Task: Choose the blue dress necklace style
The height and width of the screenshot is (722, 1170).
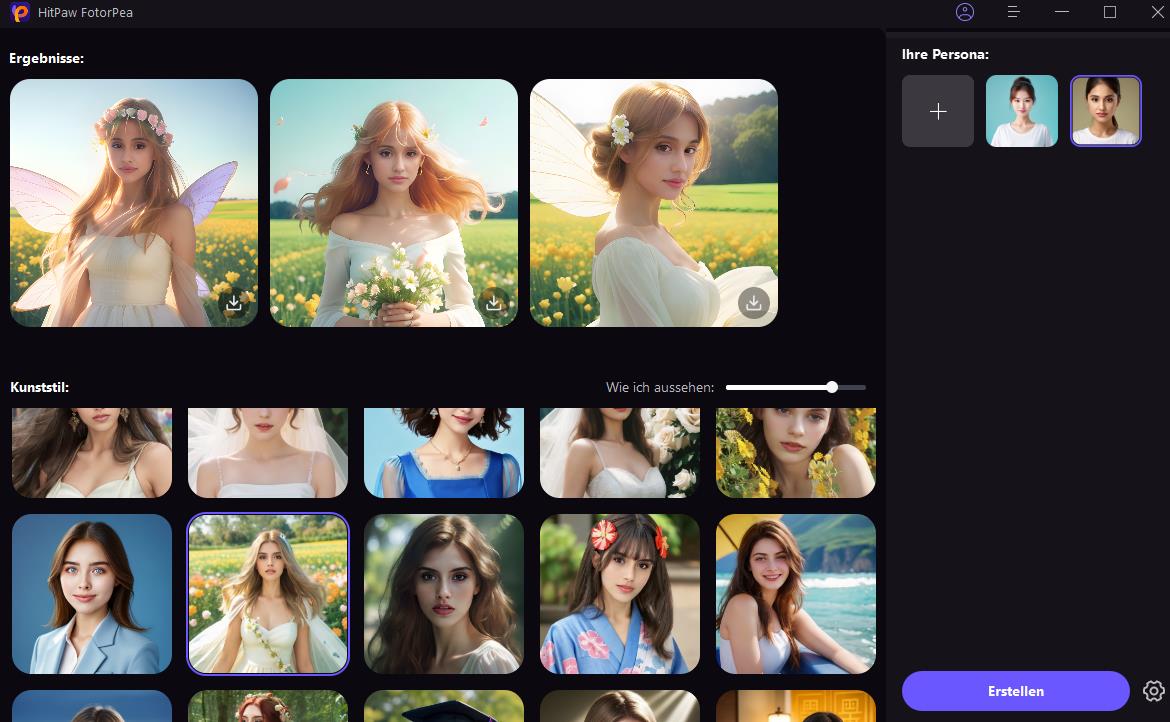Action: point(444,452)
